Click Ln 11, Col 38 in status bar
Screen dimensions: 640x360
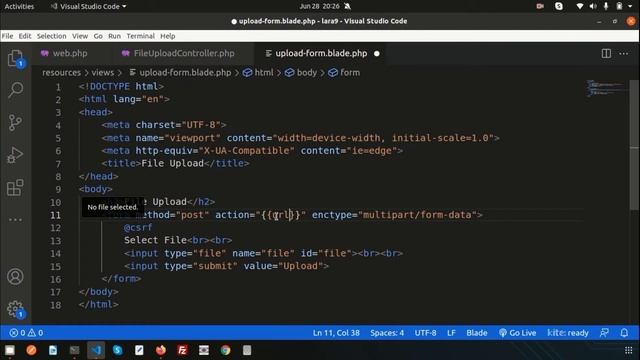click(x=336, y=333)
